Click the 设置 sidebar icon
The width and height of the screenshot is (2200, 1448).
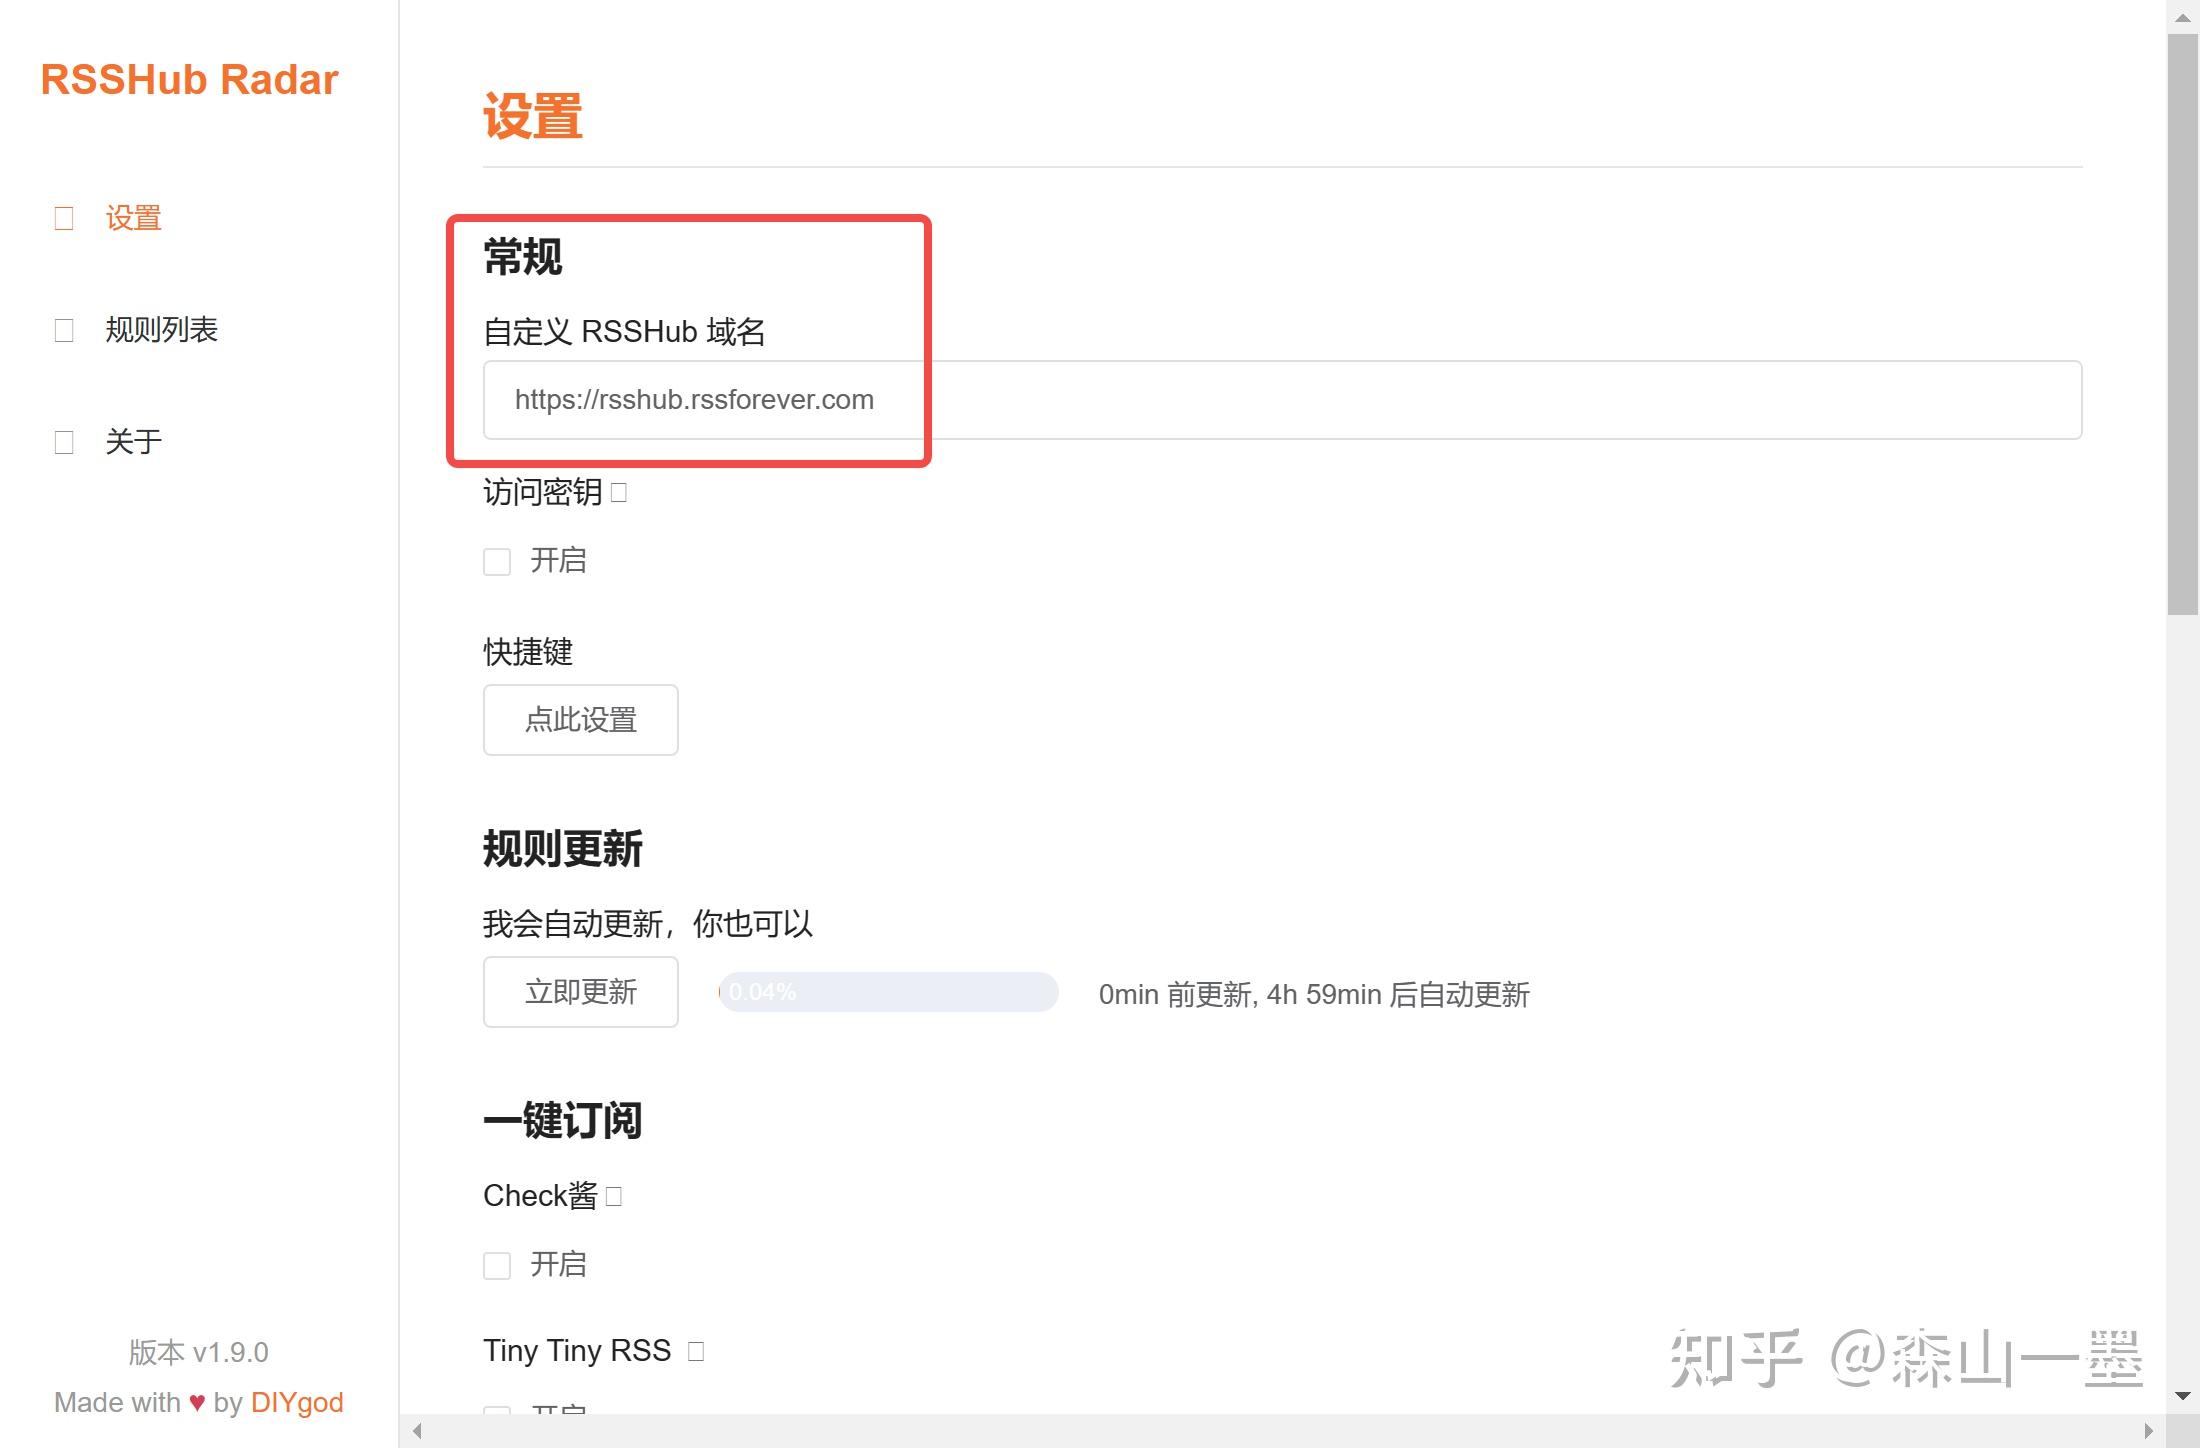[x=63, y=218]
